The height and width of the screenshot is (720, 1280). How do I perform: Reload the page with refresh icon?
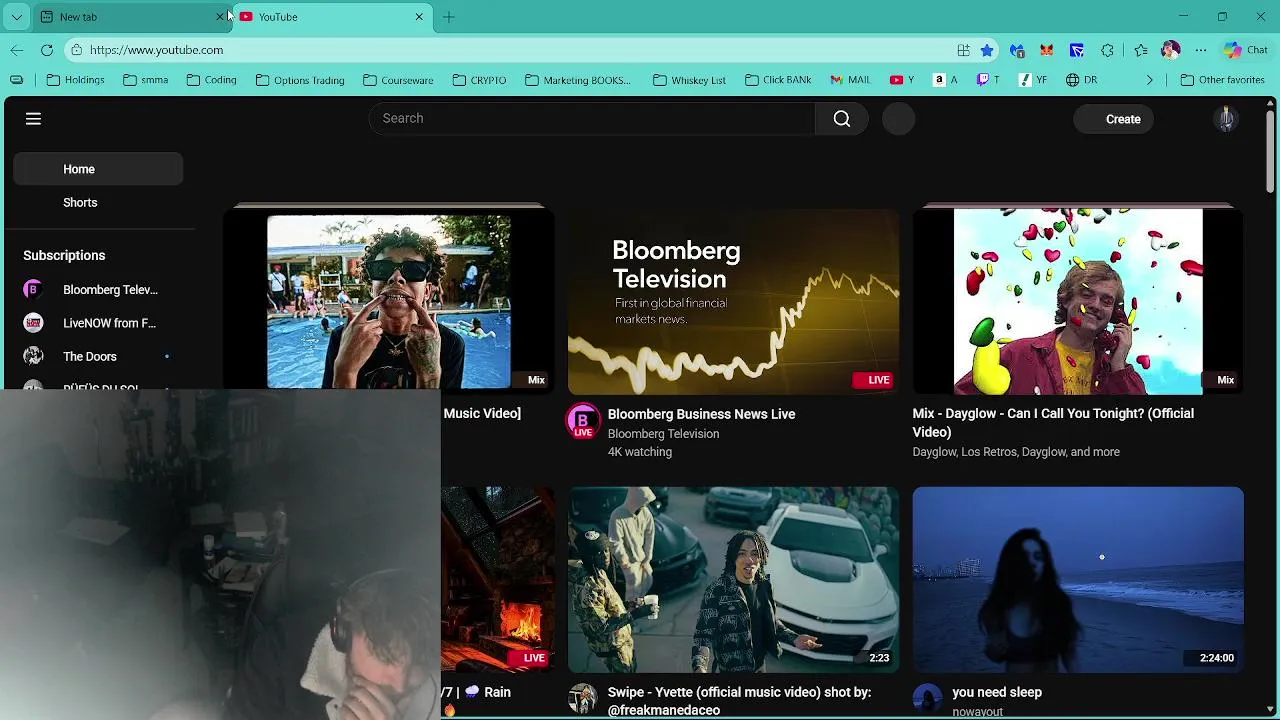(47, 50)
